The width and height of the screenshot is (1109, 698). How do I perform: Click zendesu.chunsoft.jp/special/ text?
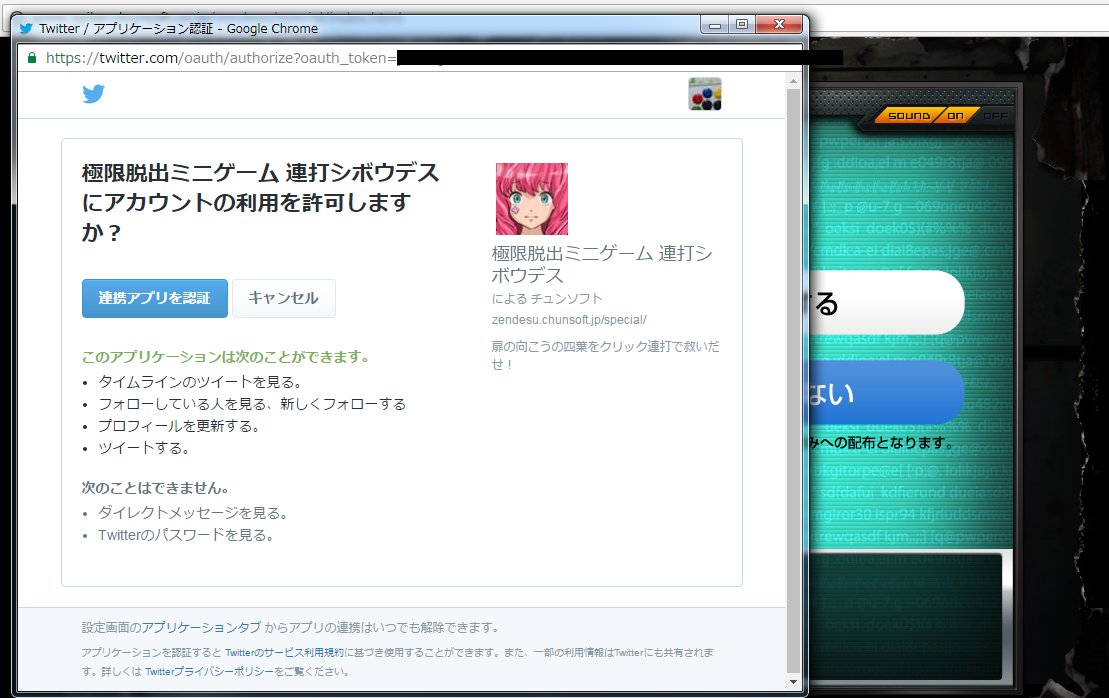pos(569,320)
